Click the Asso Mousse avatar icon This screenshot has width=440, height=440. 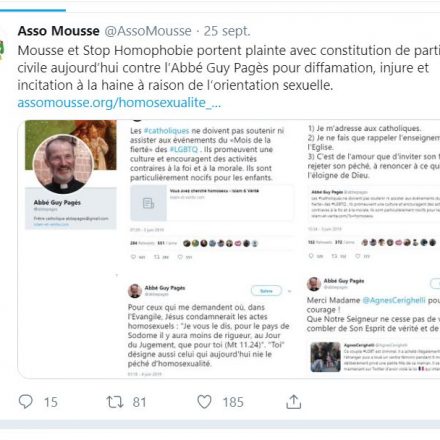pyautogui.click(x=2, y=49)
